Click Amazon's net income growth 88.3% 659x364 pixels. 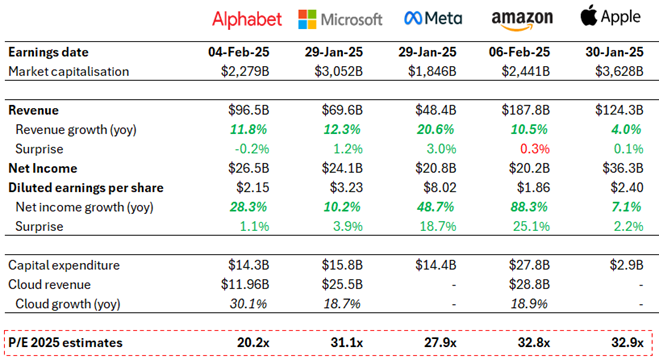click(x=529, y=207)
